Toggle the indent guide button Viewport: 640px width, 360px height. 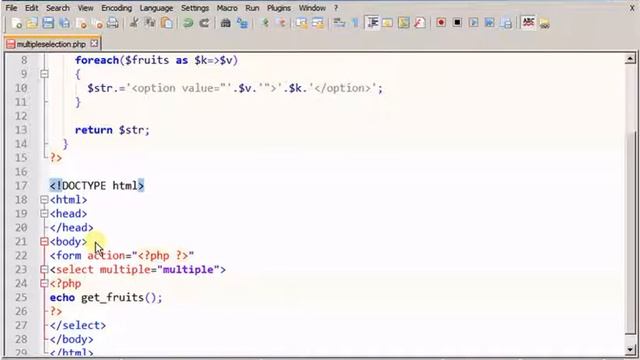point(372,22)
